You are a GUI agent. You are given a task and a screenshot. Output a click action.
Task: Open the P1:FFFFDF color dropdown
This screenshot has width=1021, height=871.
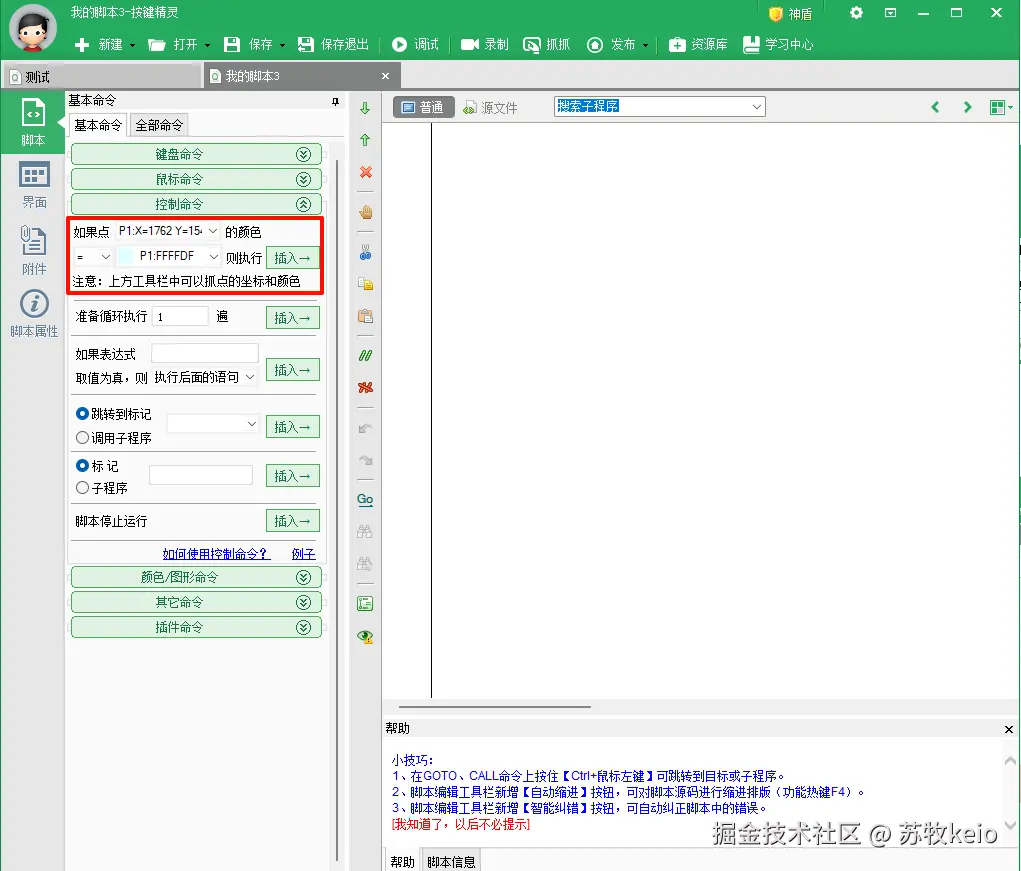[x=169, y=256]
